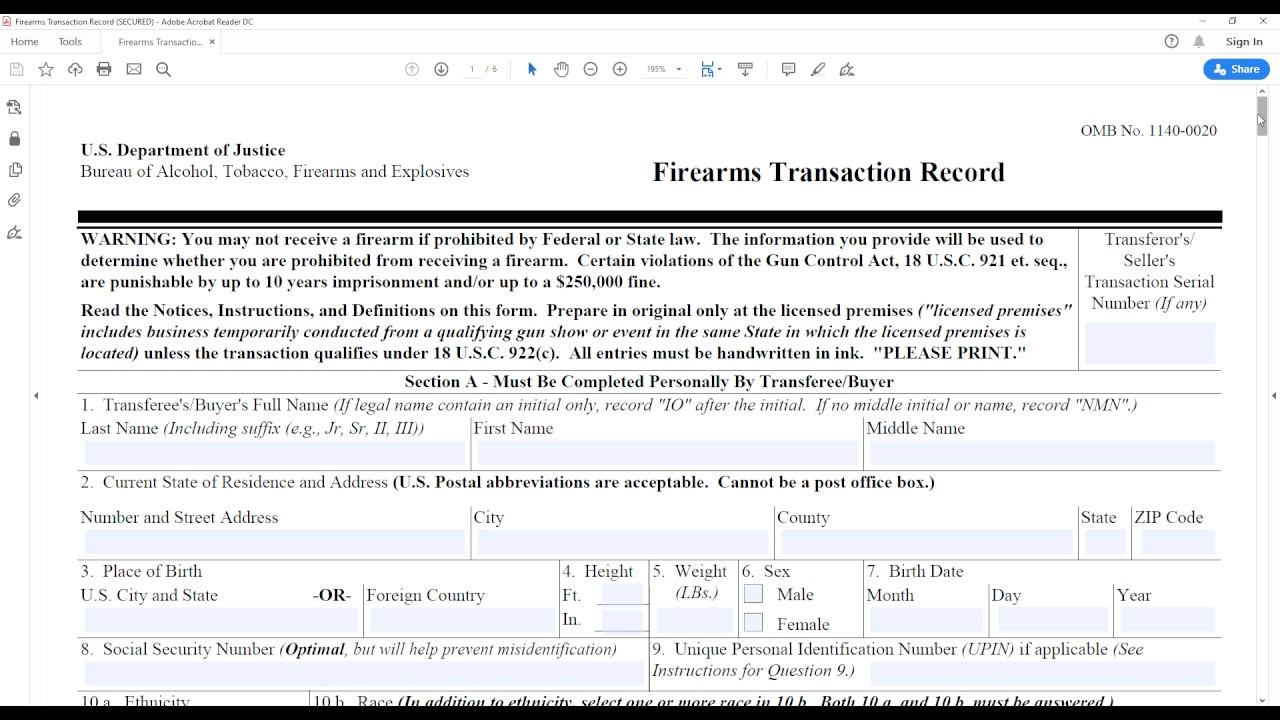Print the document with printer icon
The width and height of the screenshot is (1280, 720).
click(x=104, y=69)
